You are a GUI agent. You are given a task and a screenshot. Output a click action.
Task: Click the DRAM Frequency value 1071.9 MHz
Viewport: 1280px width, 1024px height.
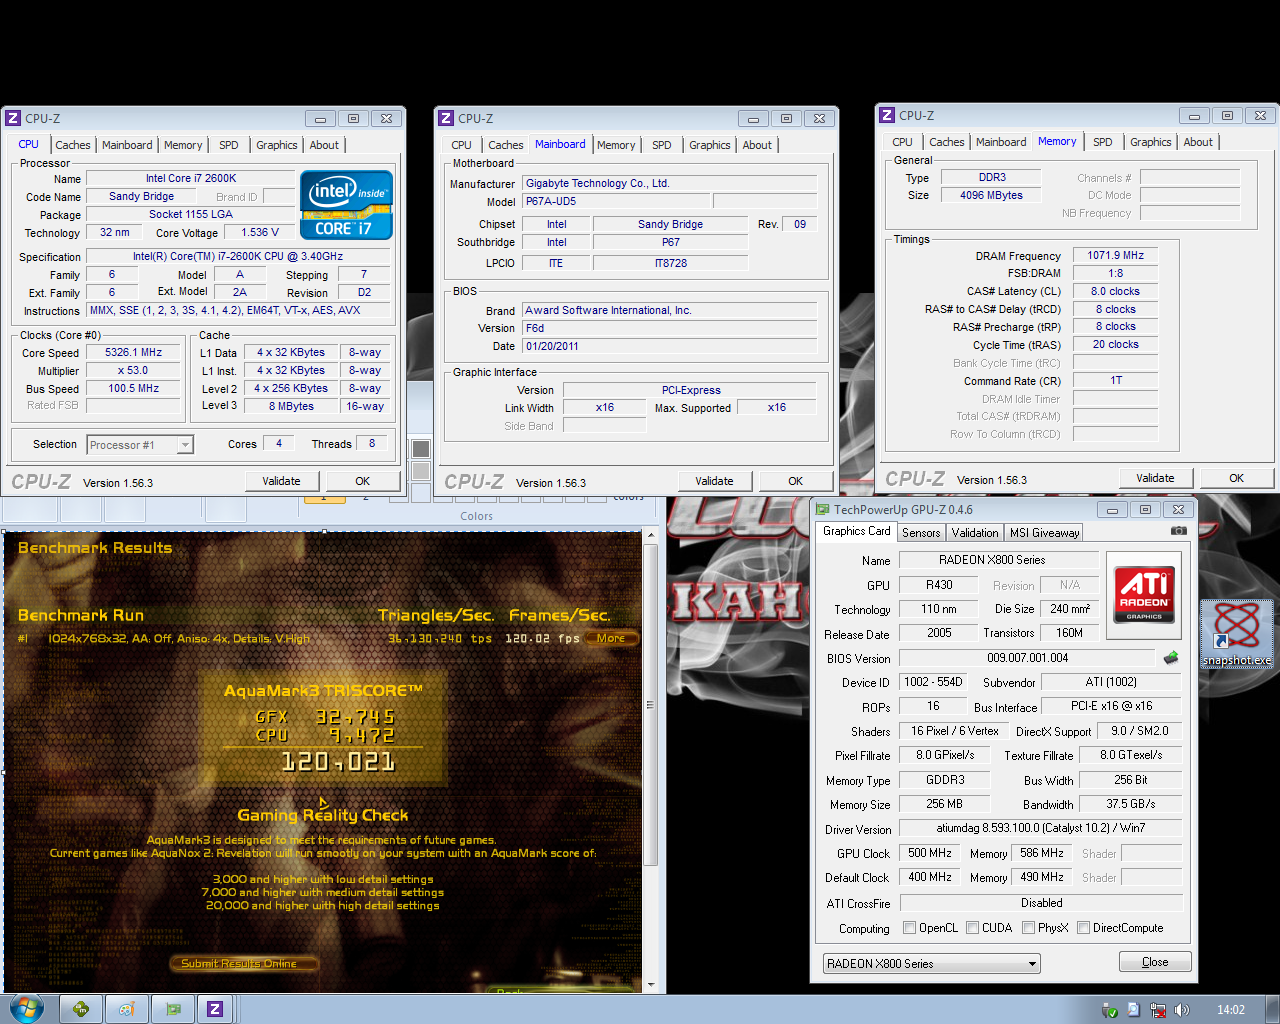coord(1116,255)
